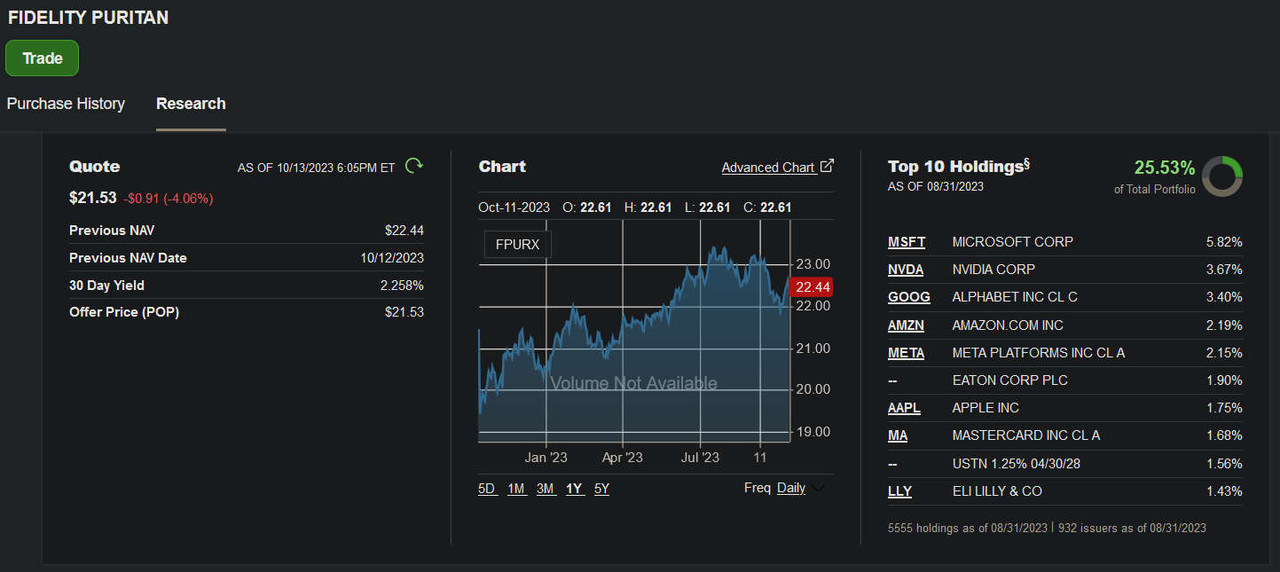This screenshot has width=1280, height=572.
Task: Click the $21.53 quote price
Action: pyautogui.click(x=92, y=198)
